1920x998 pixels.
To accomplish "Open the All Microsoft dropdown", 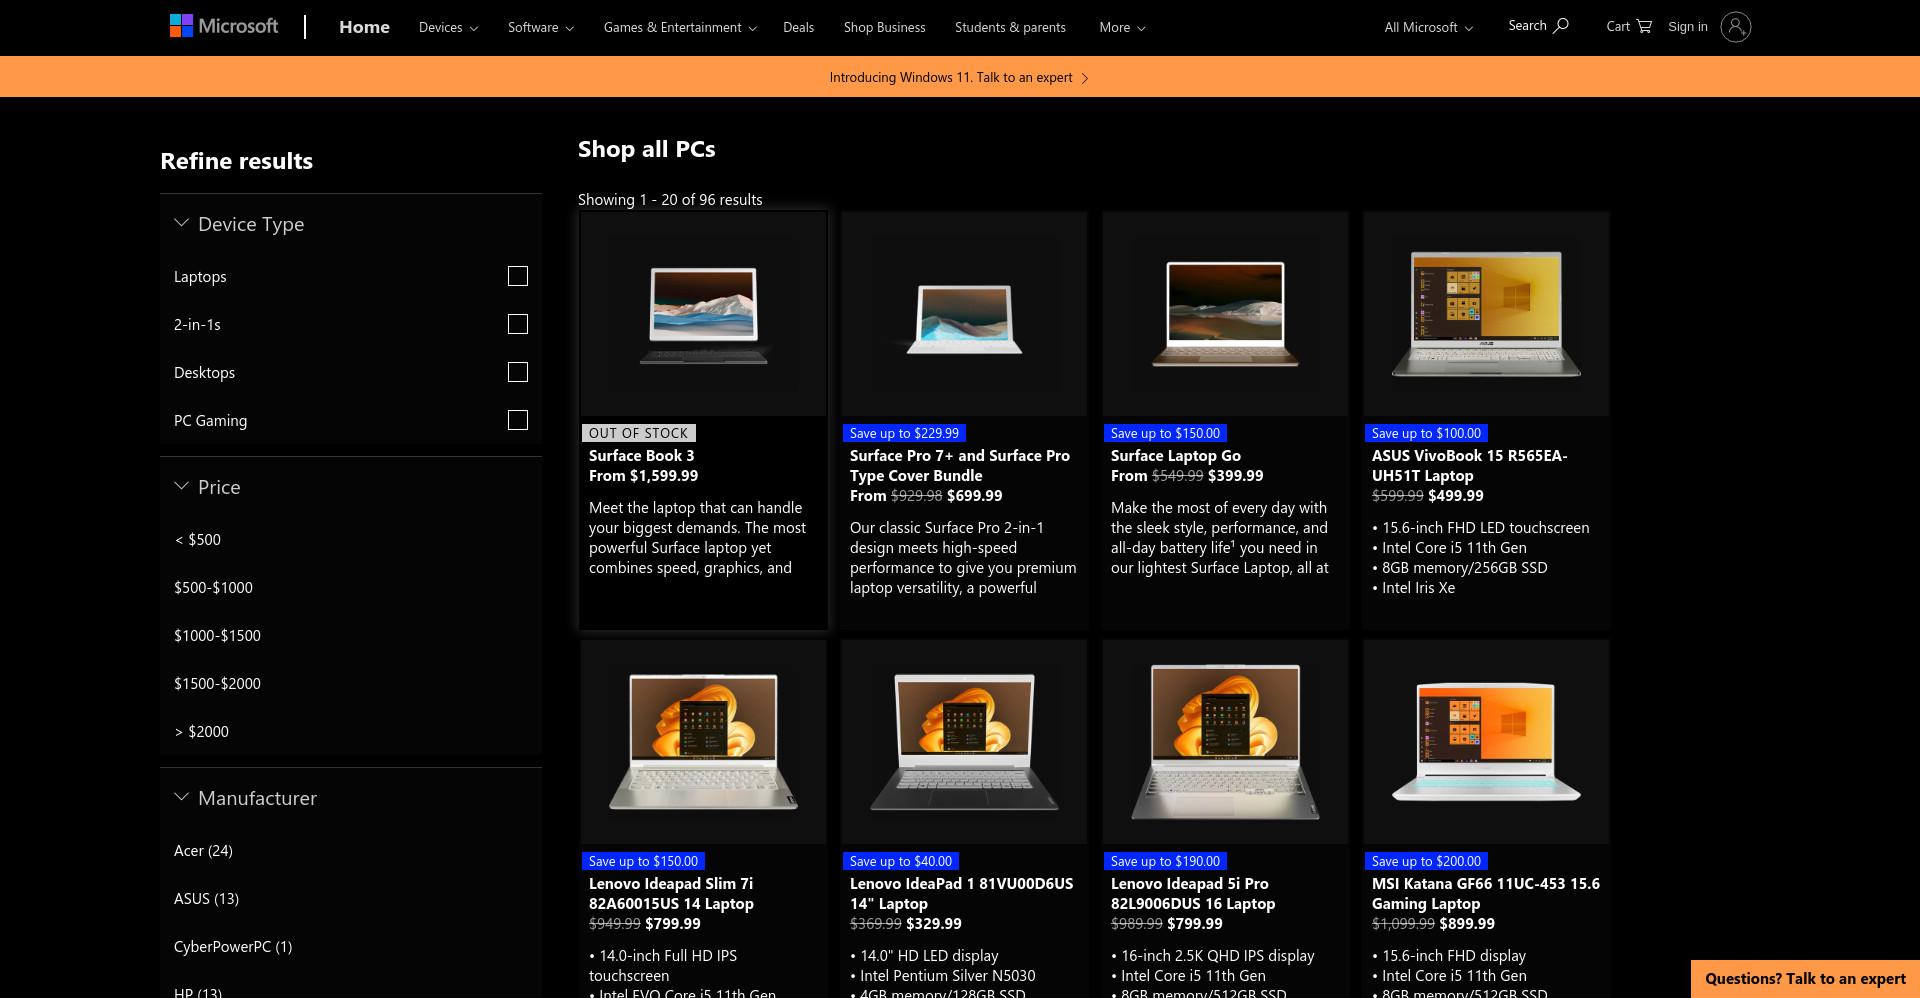I will pyautogui.click(x=1428, y=27).
